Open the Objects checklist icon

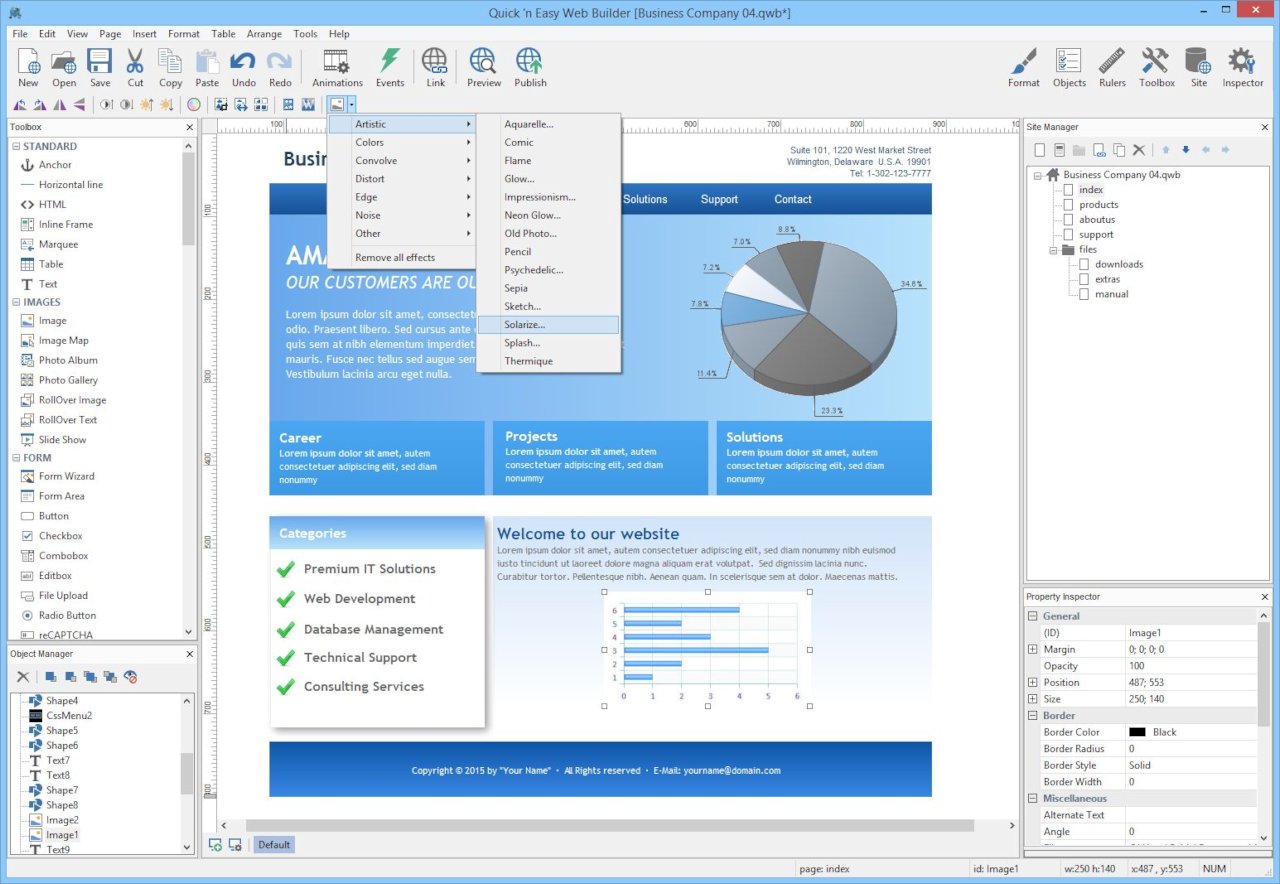[x=1069, y=61]
